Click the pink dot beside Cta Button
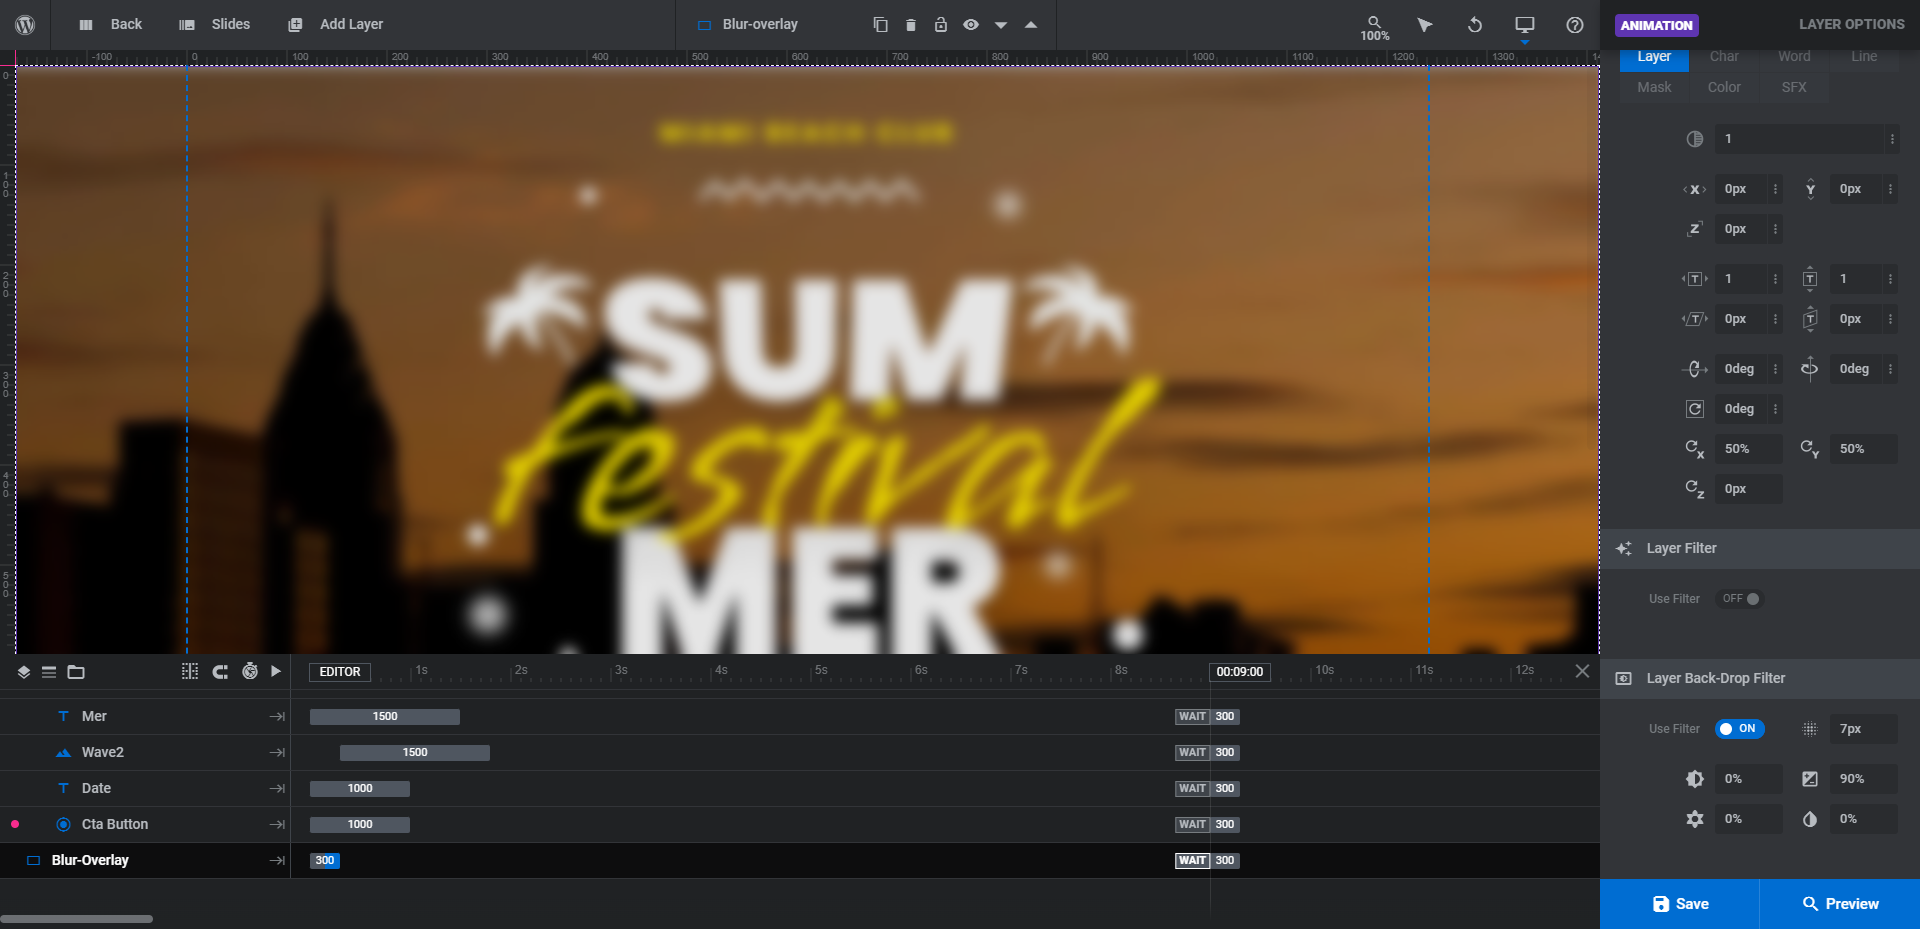1920x929 pixels. [x=15, y=825]
